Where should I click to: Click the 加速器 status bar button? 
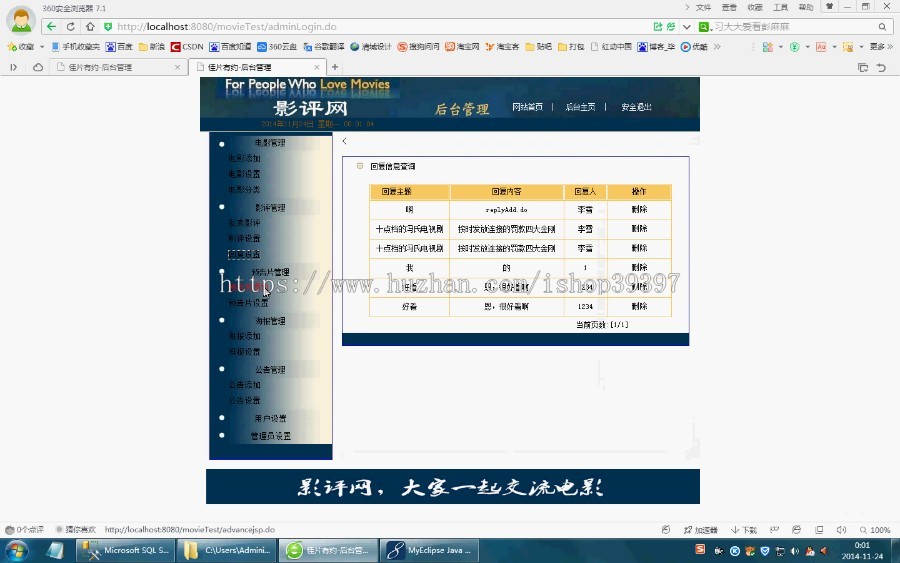(700, 530)
